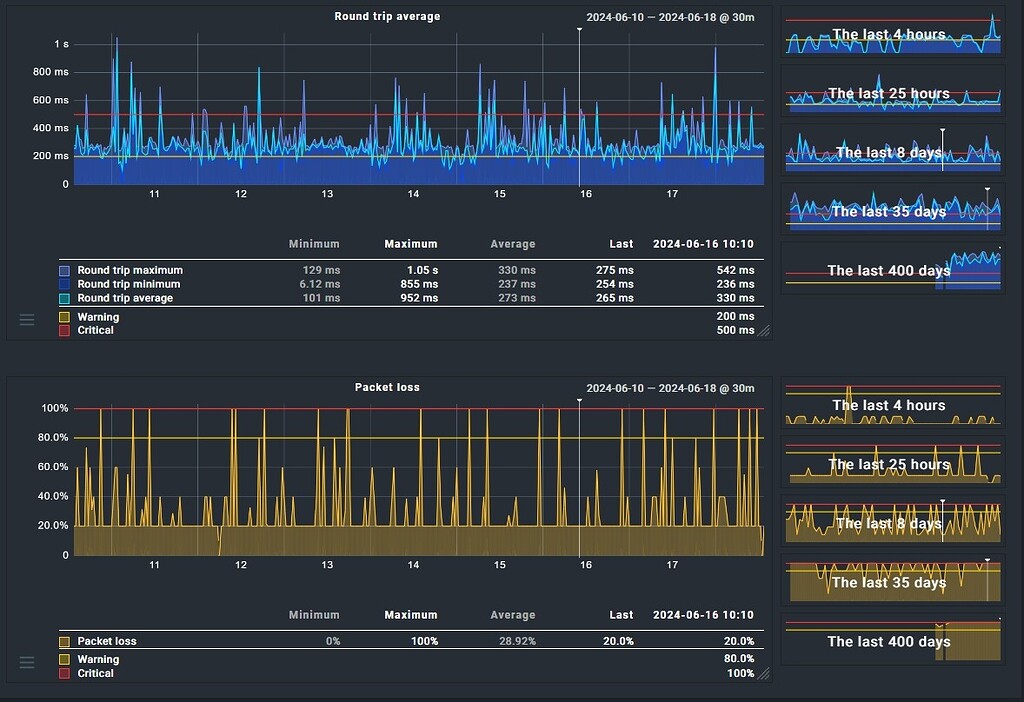This screenshot has width=1024, height=702.
Task: Switch to The last 25 hours packet loss view
Action: pos(891,464)
